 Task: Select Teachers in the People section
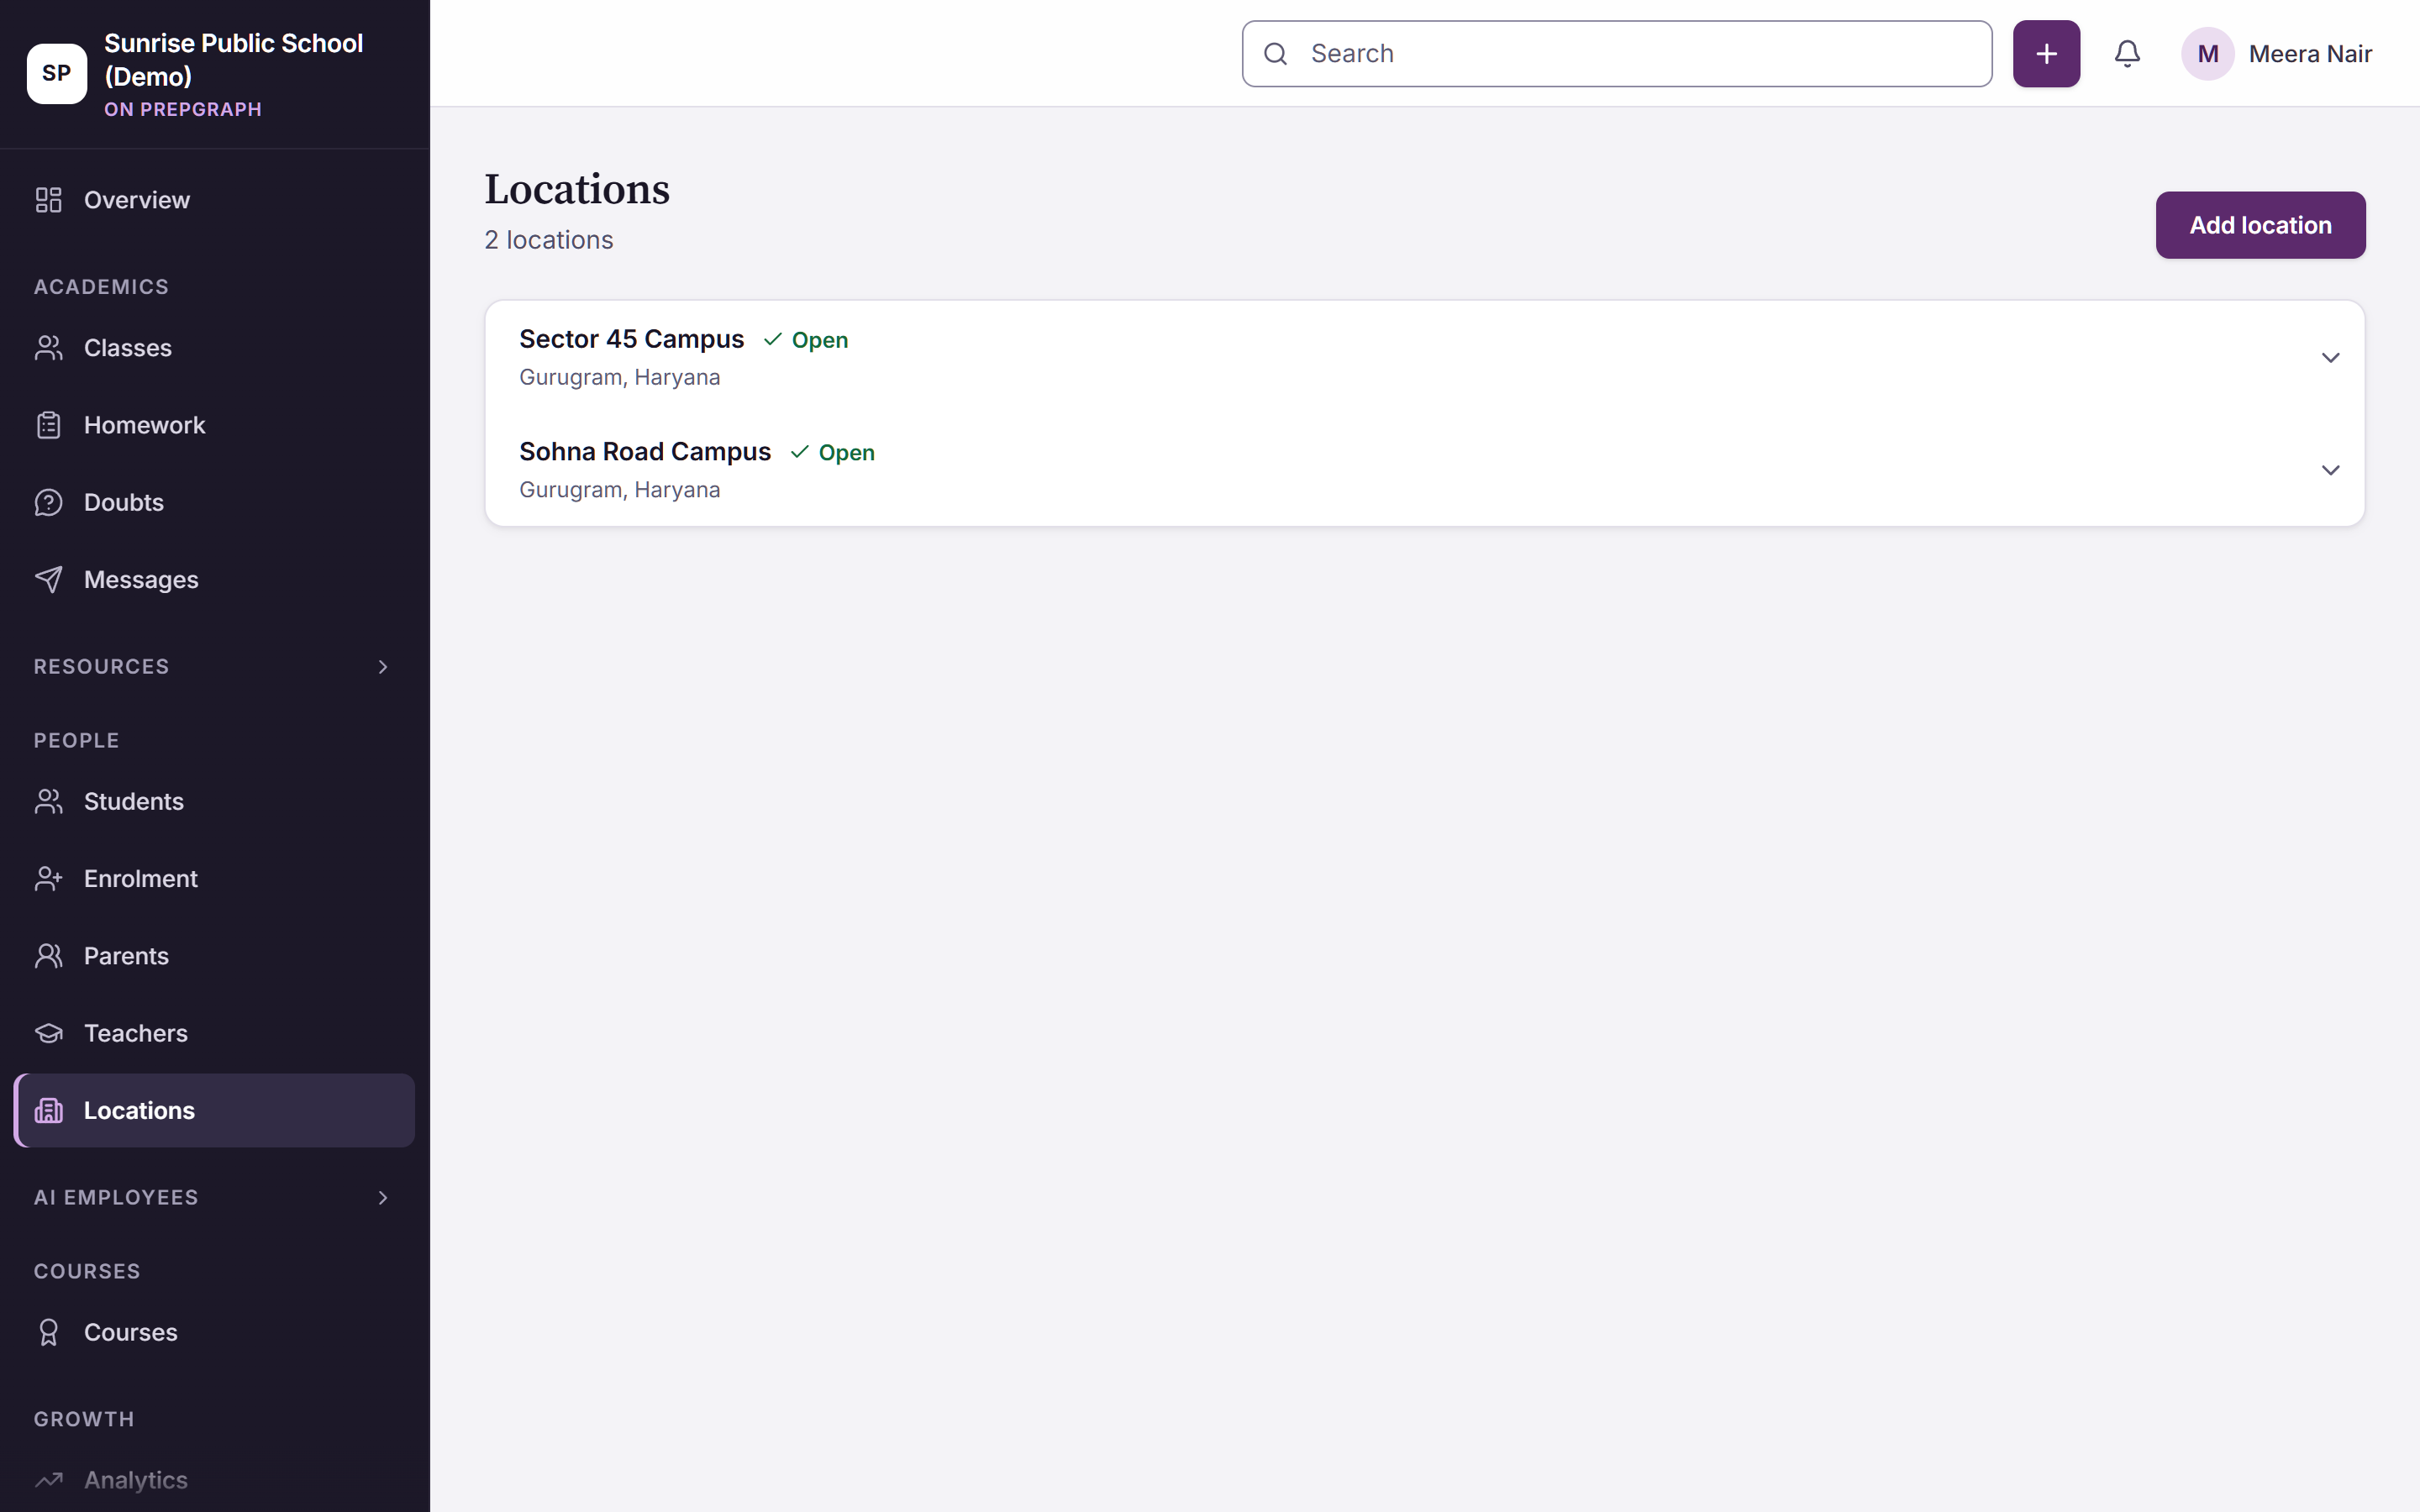tap(214, 1033)
